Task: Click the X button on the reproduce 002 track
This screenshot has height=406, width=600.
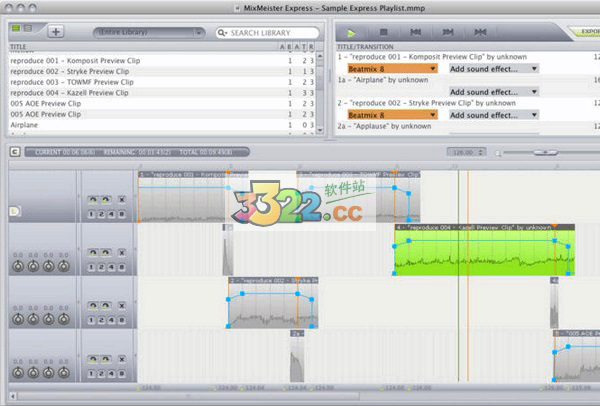Action: click(x=122, y=305)
